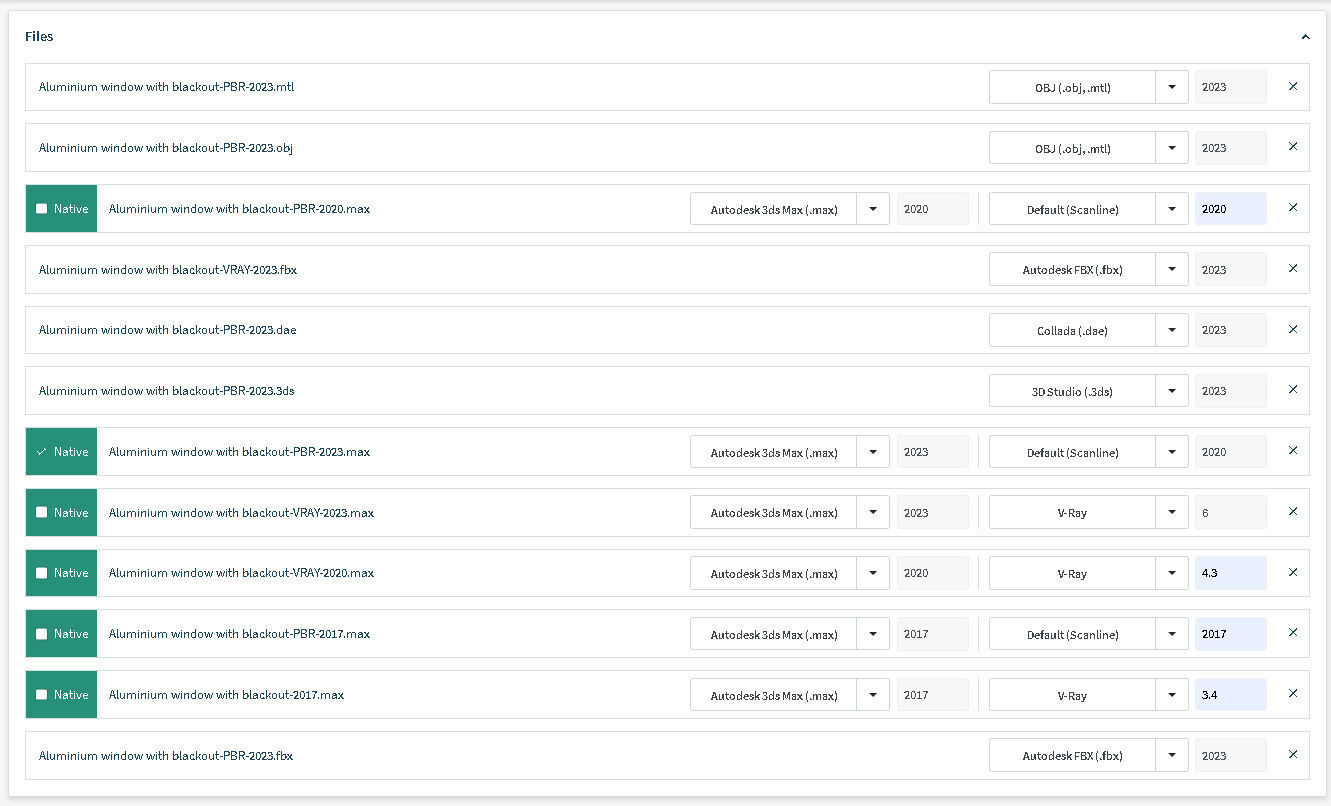Screen dimensions: 1331x806
Task: Open V-Ray renderer dropdown for VRAY-2023.max
Action: tap(1172, 513)
